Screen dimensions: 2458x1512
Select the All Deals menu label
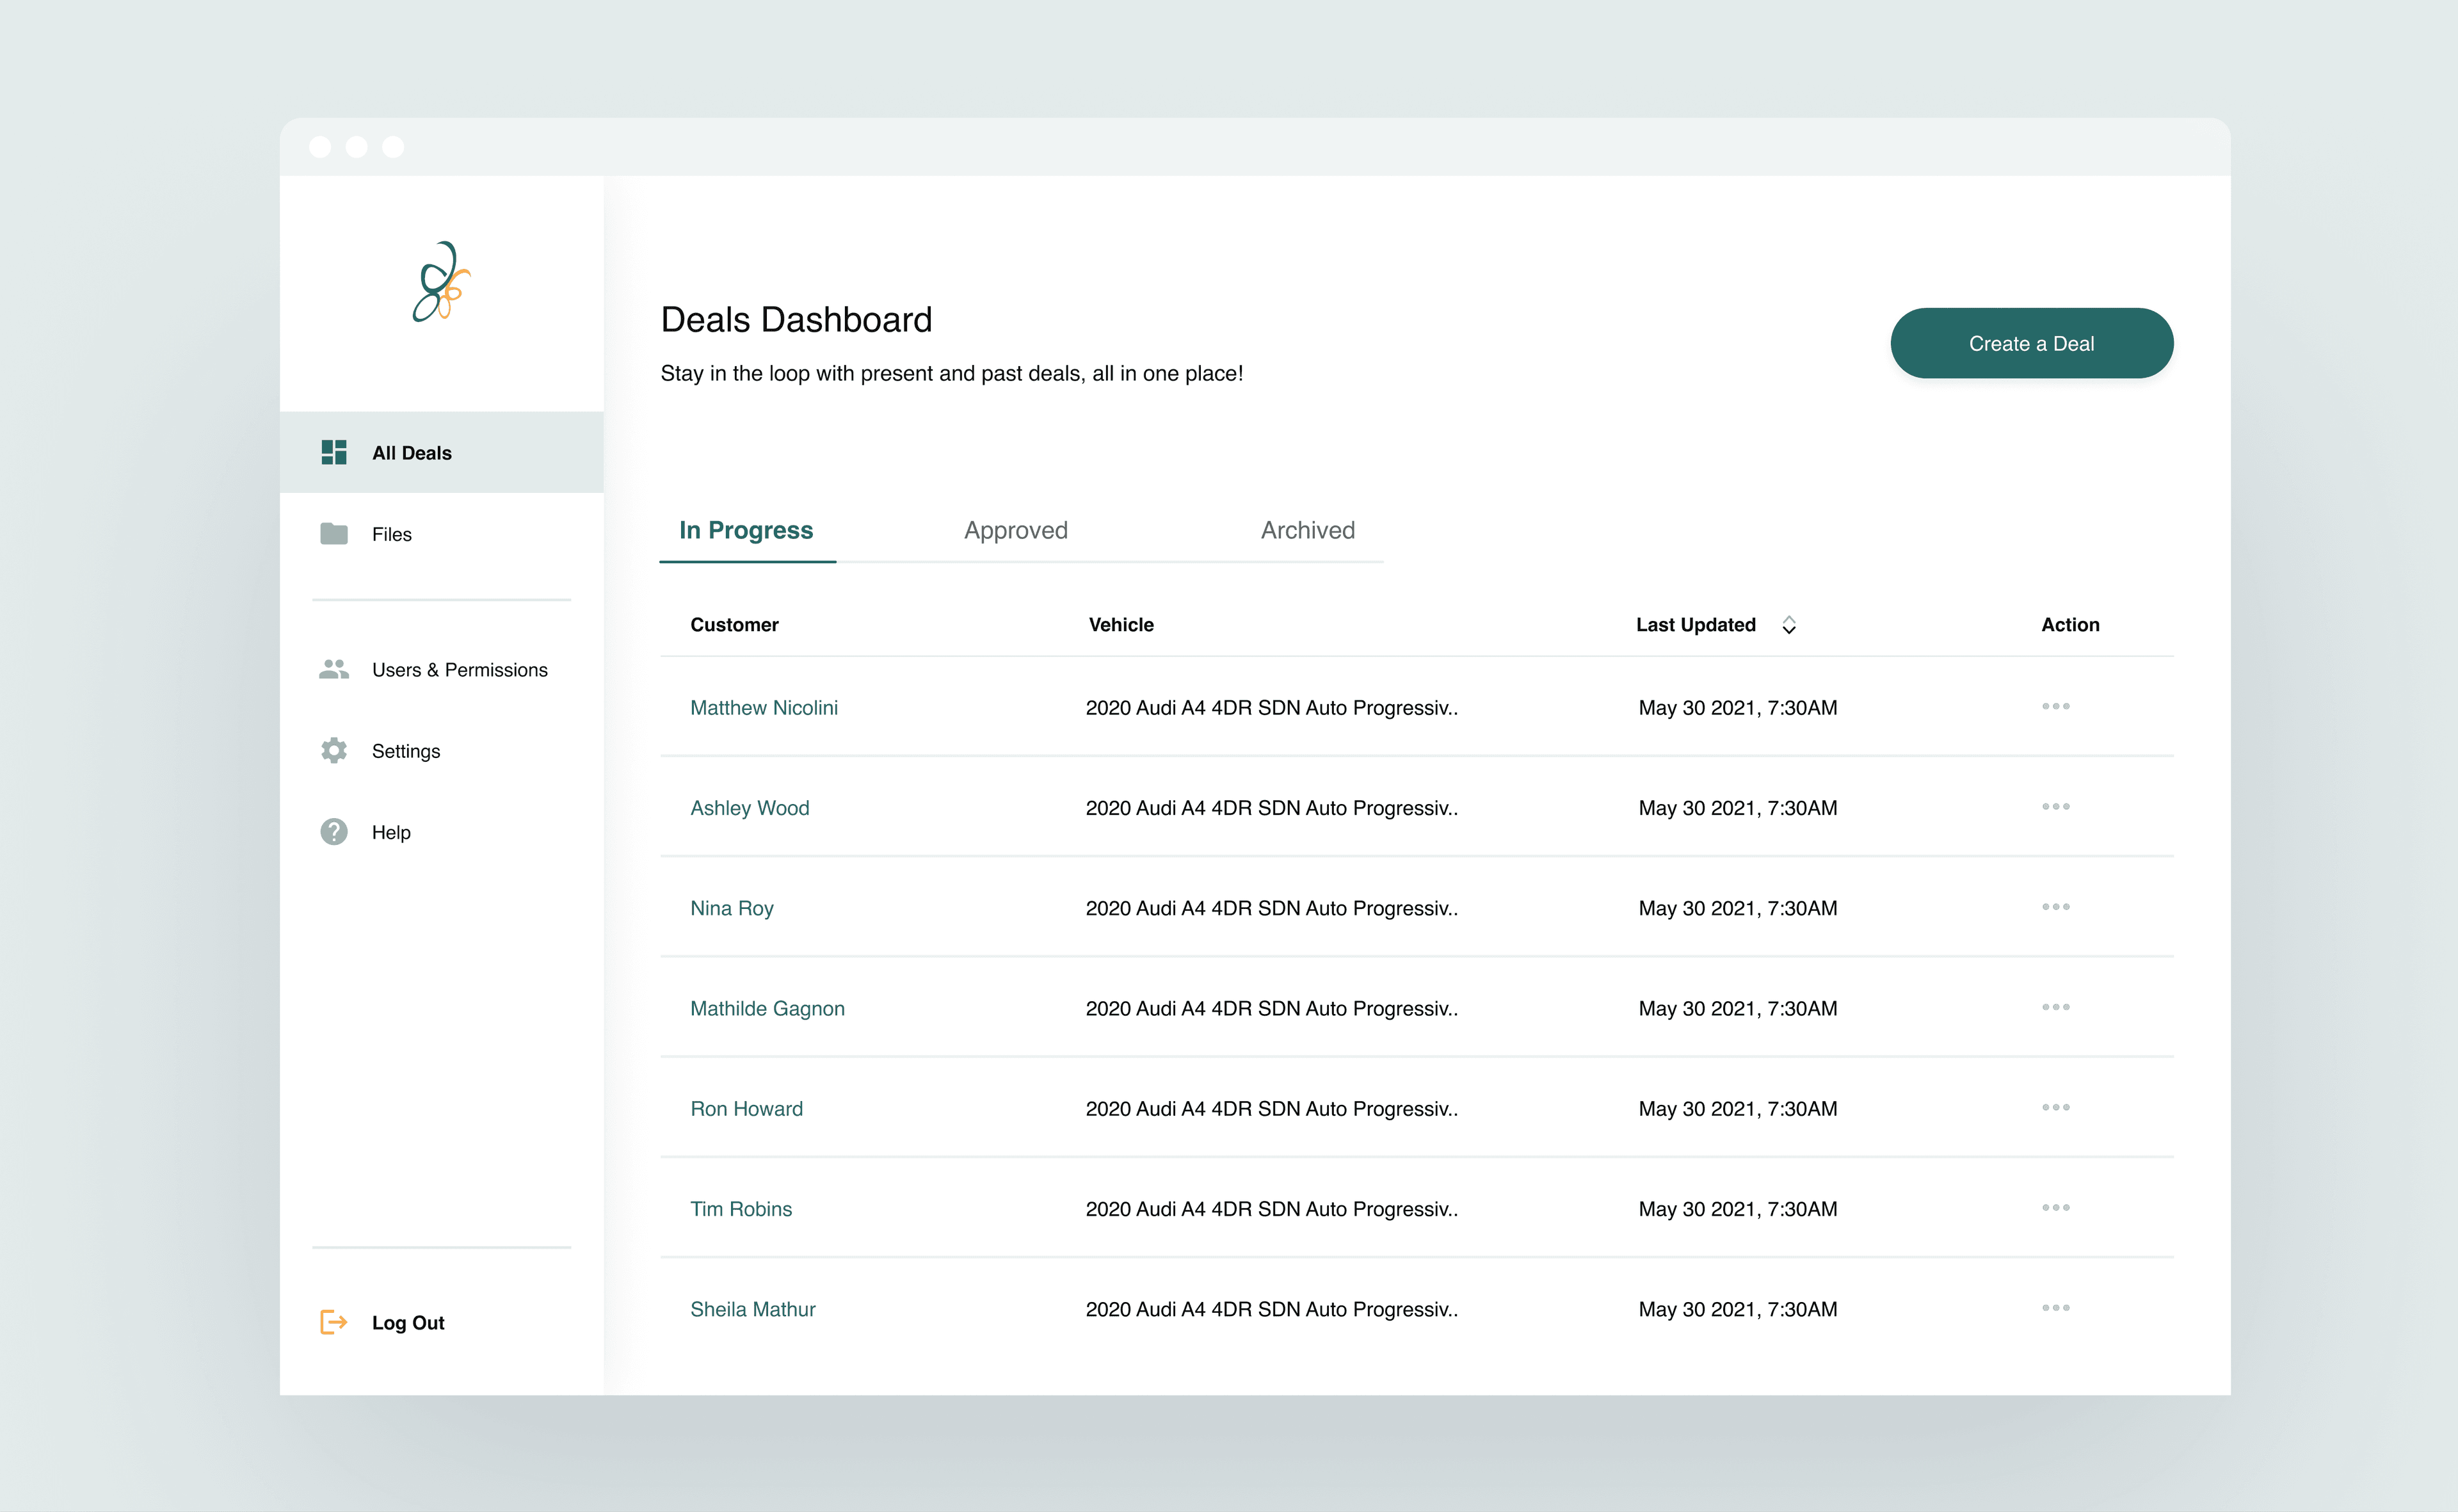coord(412,453)
